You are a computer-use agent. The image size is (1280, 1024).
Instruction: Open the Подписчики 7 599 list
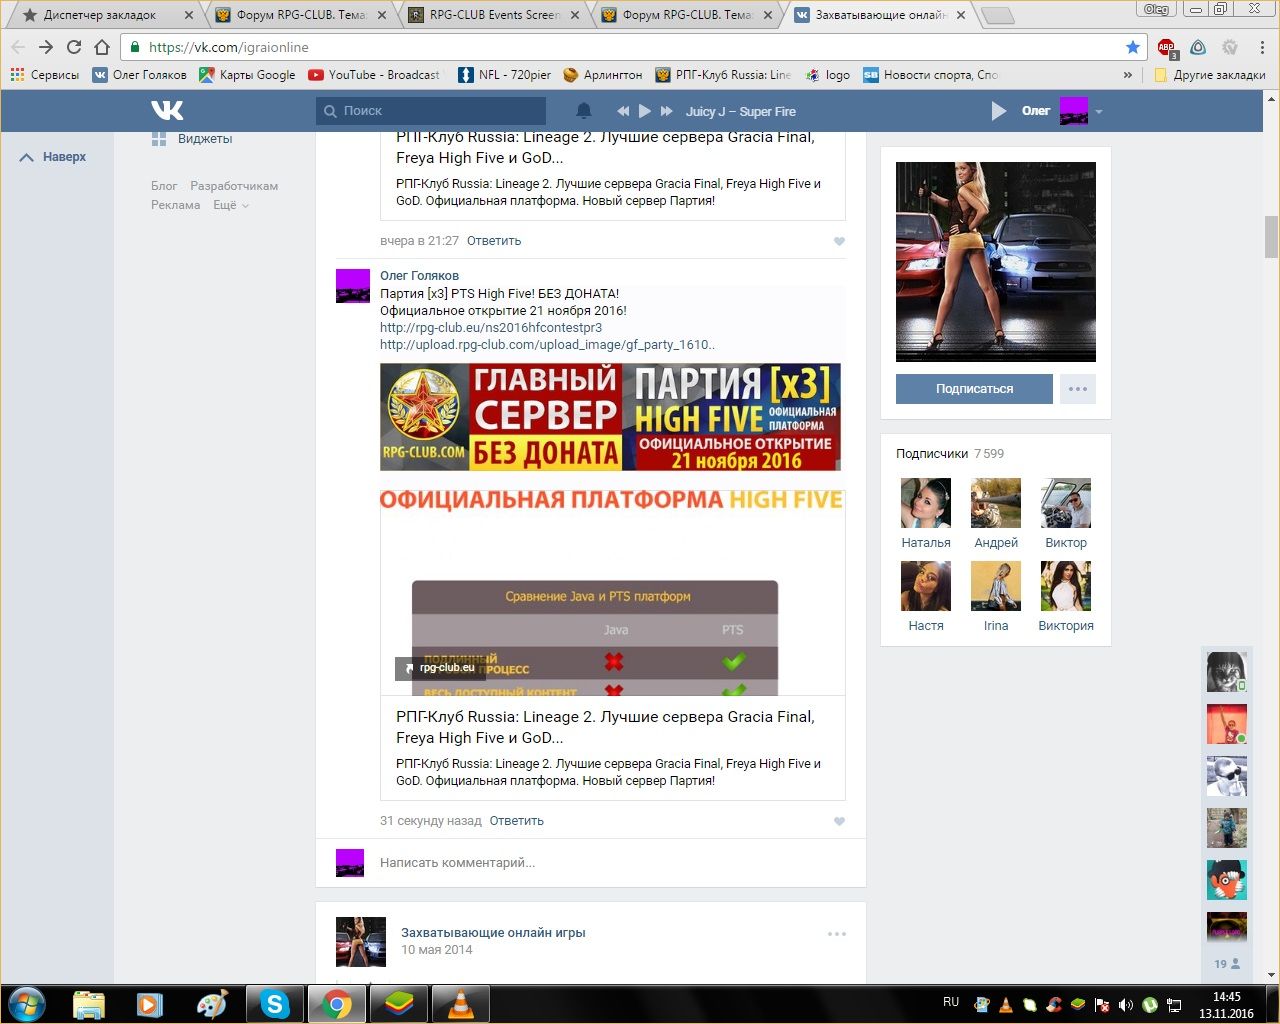tap(950, 454)
